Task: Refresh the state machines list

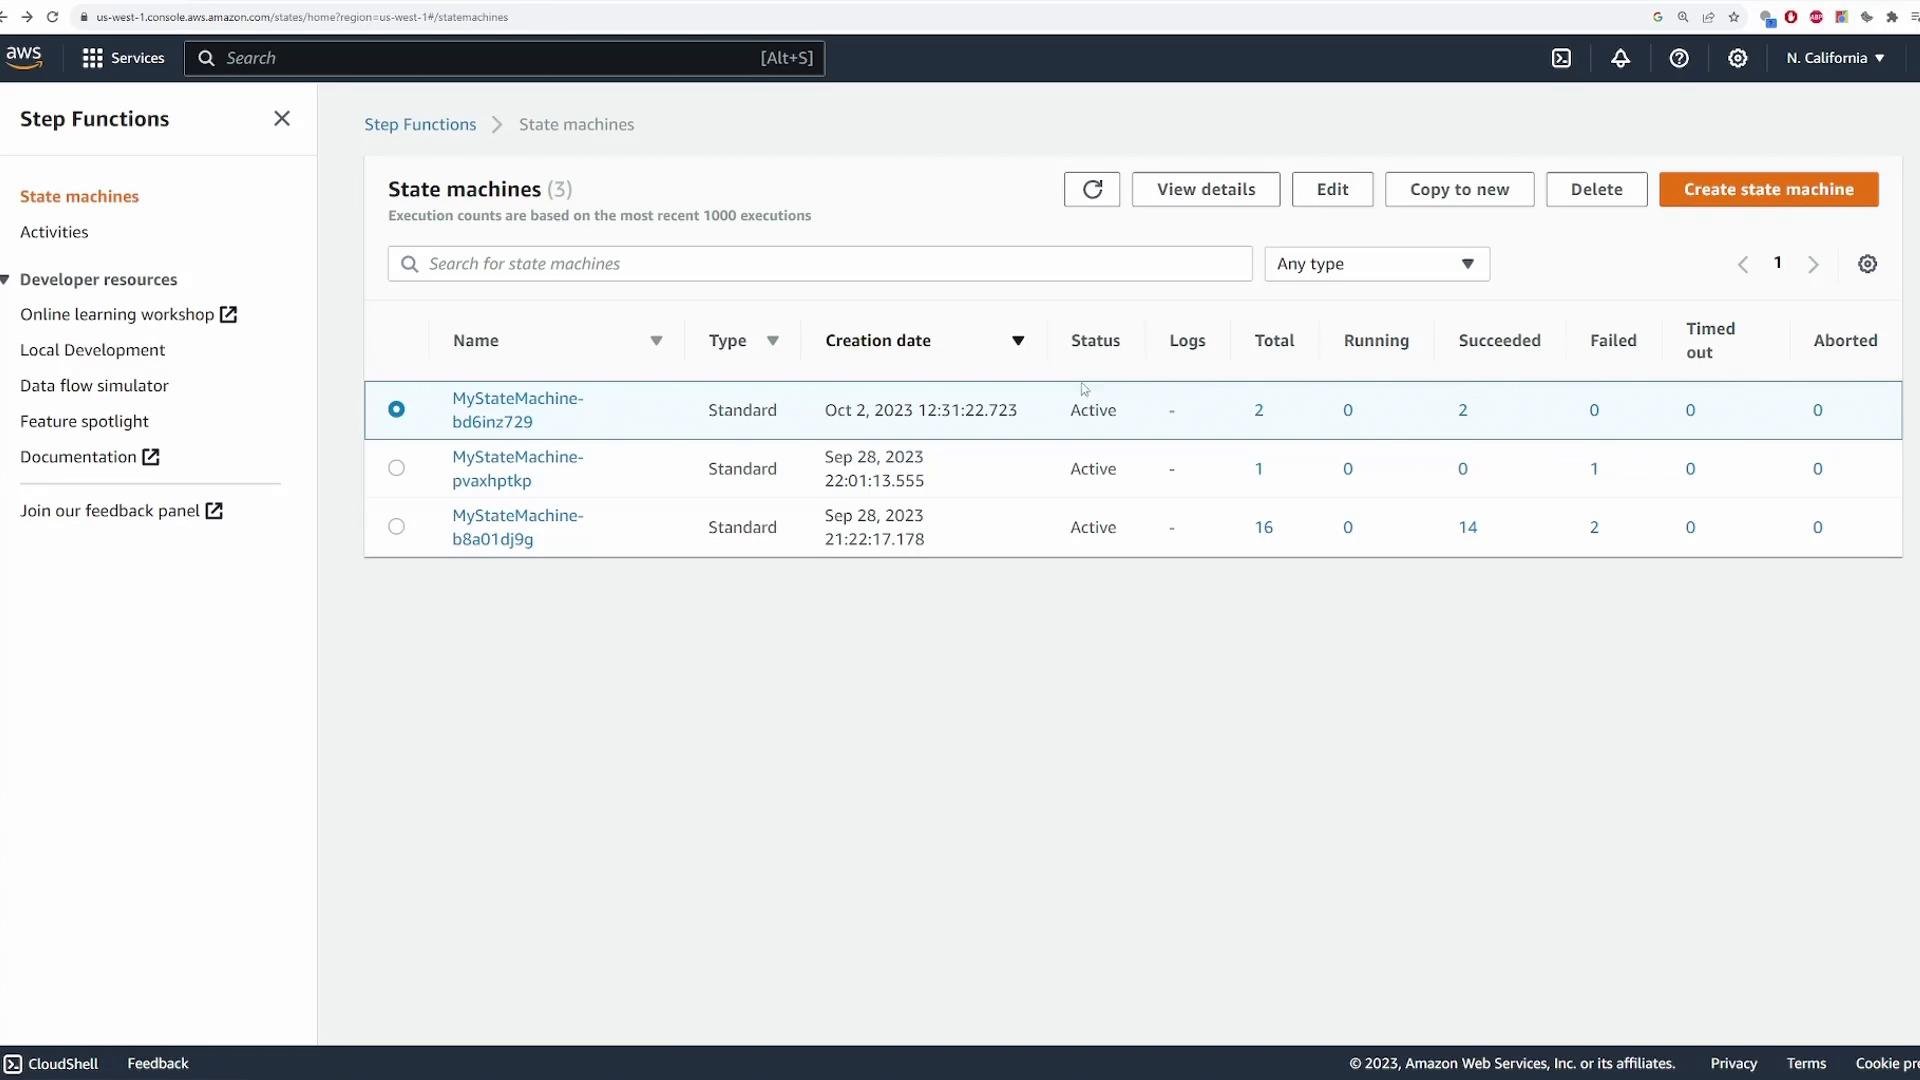Action: click(1092, 189)
